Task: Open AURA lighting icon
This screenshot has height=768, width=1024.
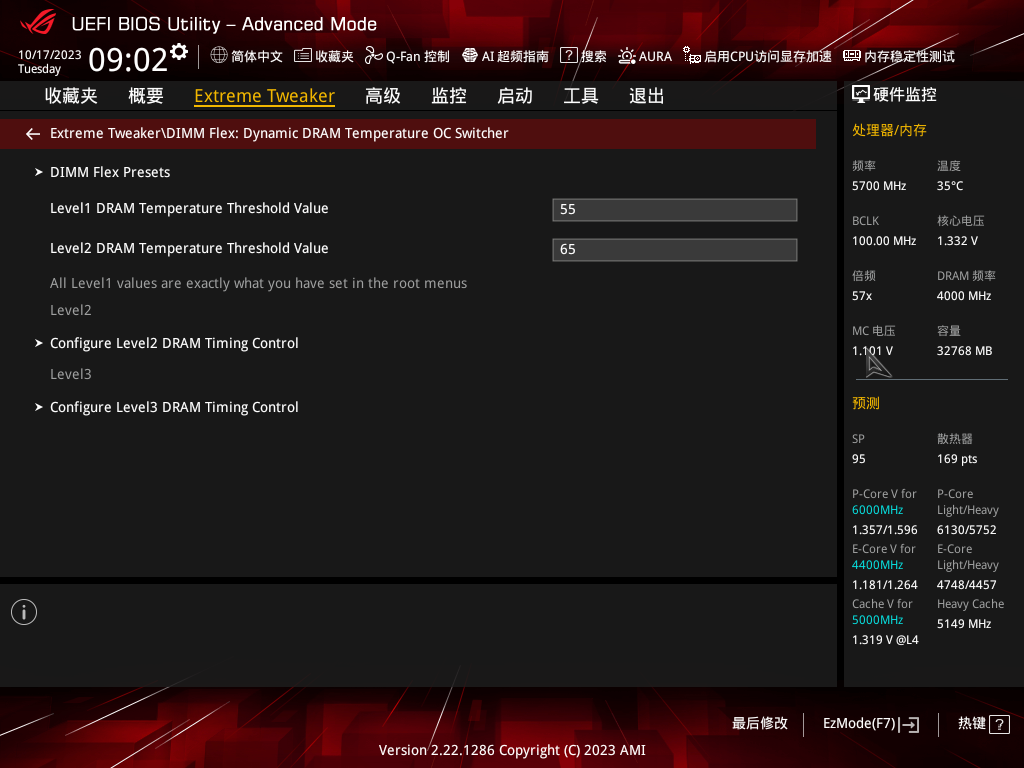Action: point(627,56)
